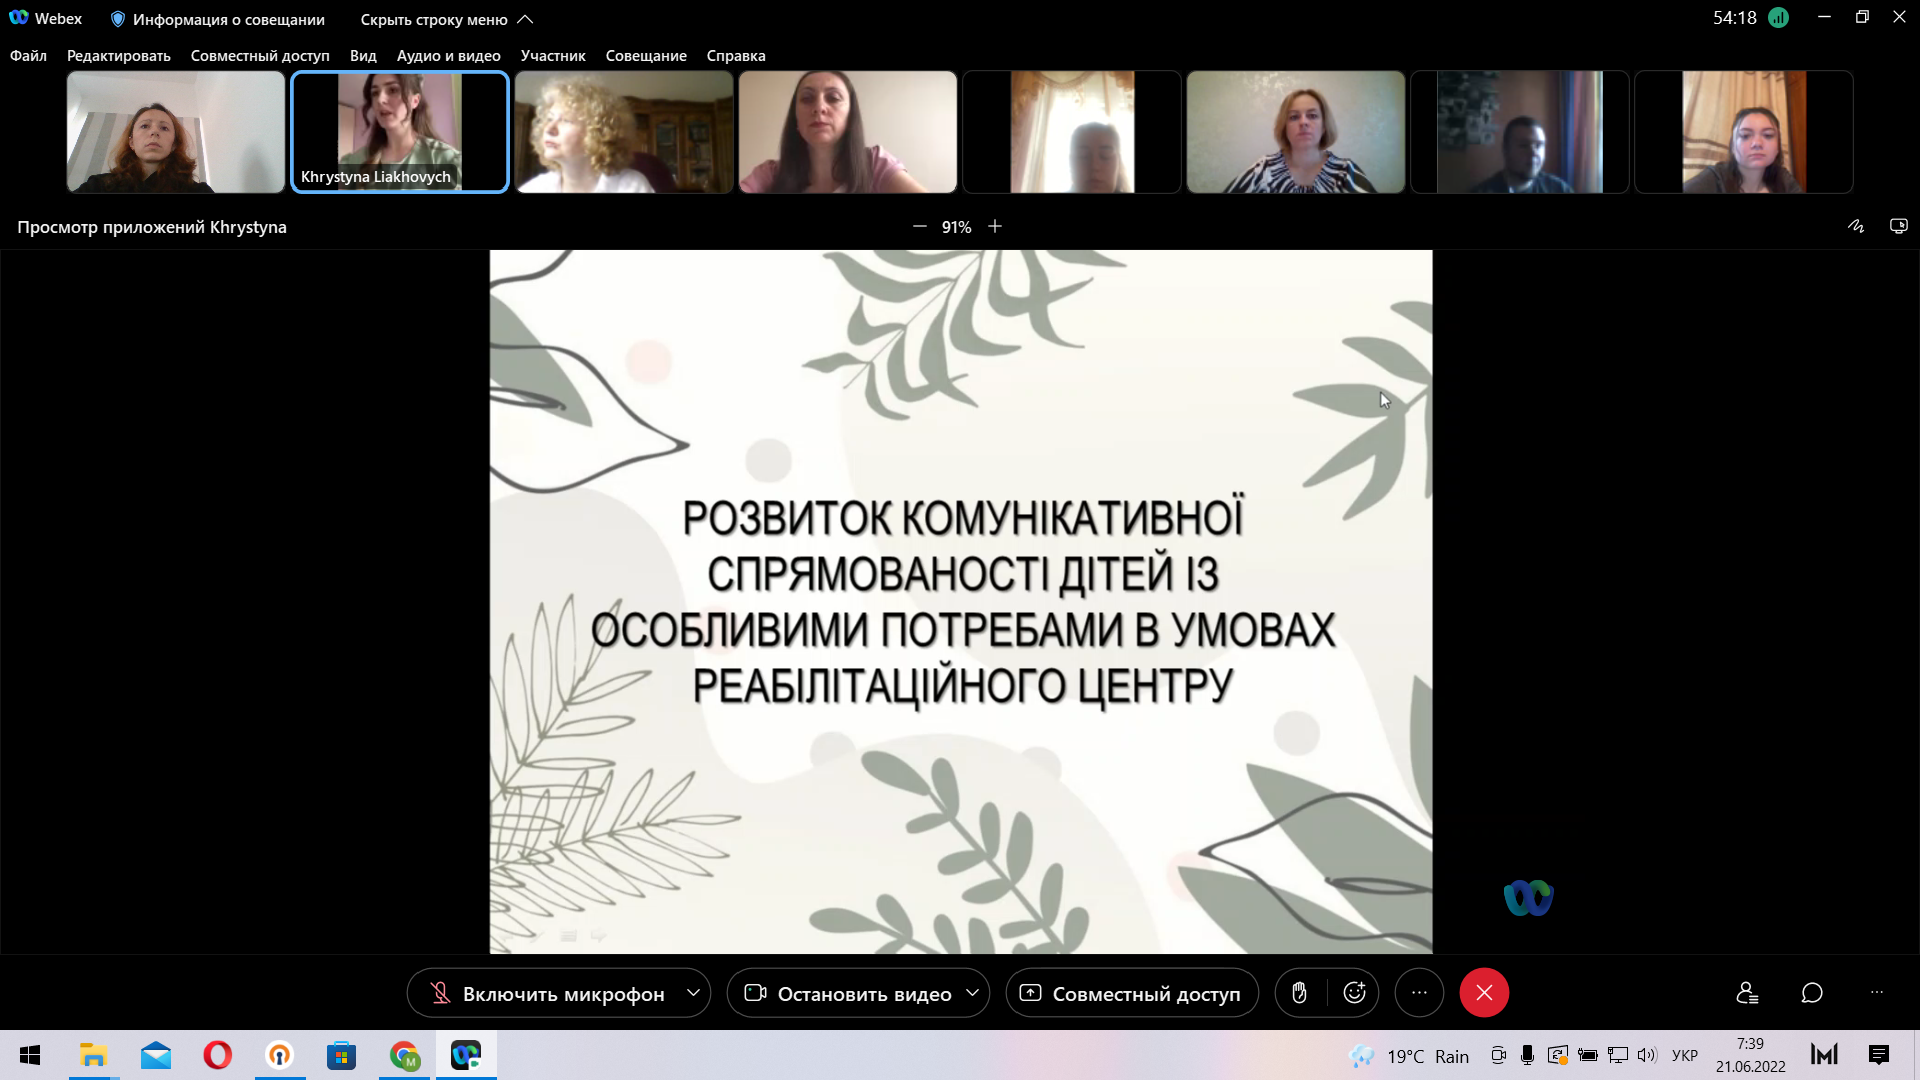Image resolution: width=1920 pixels, height=1080 pixels.
Task: Expand microphone options dropdown arrow
Action: tap(693, 993)
